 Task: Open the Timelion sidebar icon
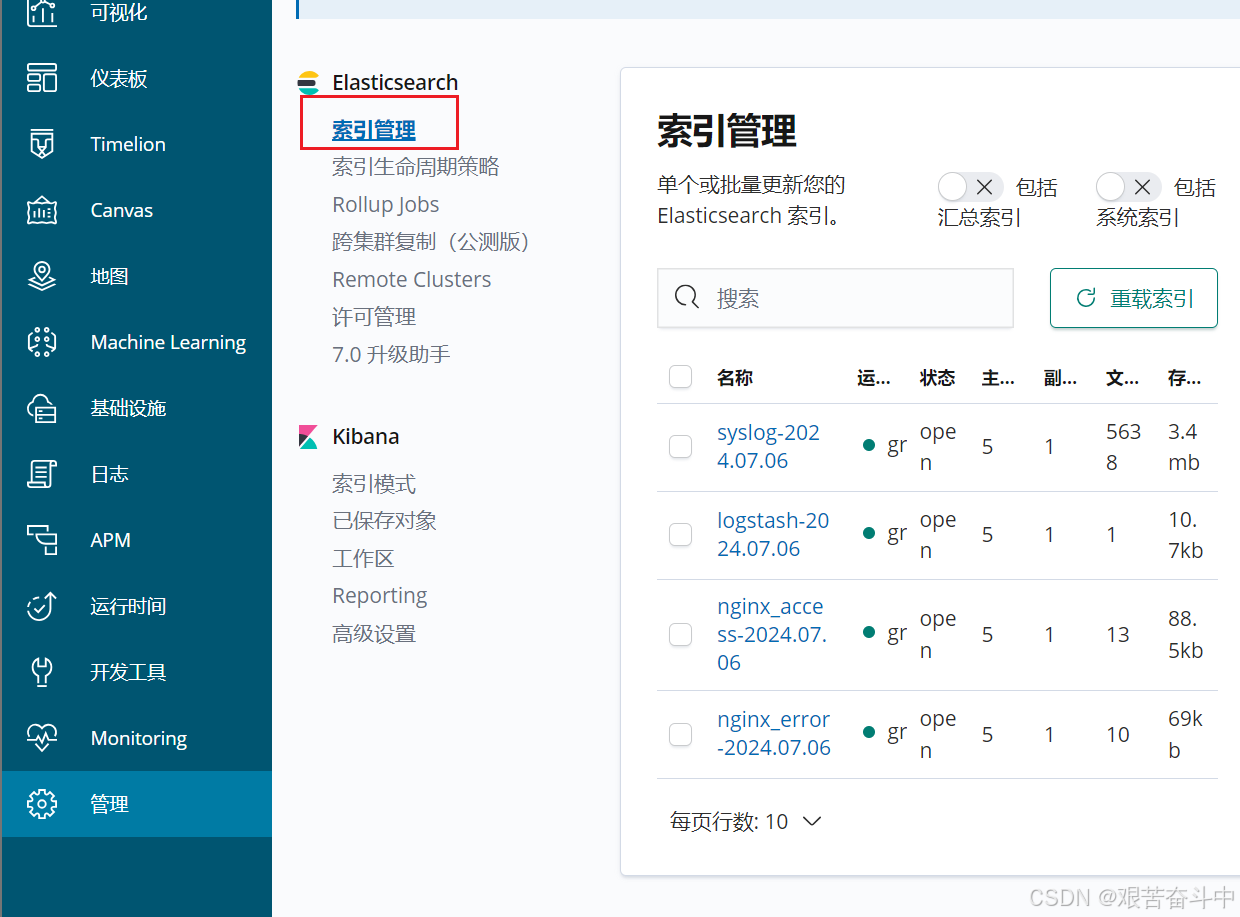42,144
